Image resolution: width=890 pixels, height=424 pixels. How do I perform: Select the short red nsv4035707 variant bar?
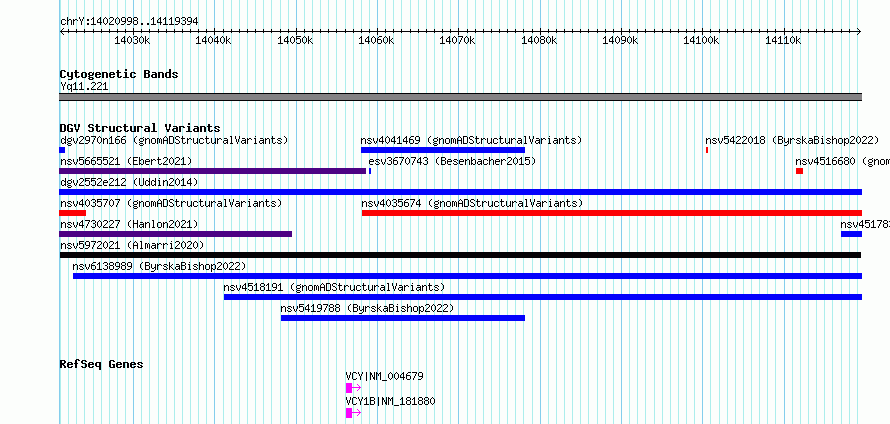(x=73, y=213)
